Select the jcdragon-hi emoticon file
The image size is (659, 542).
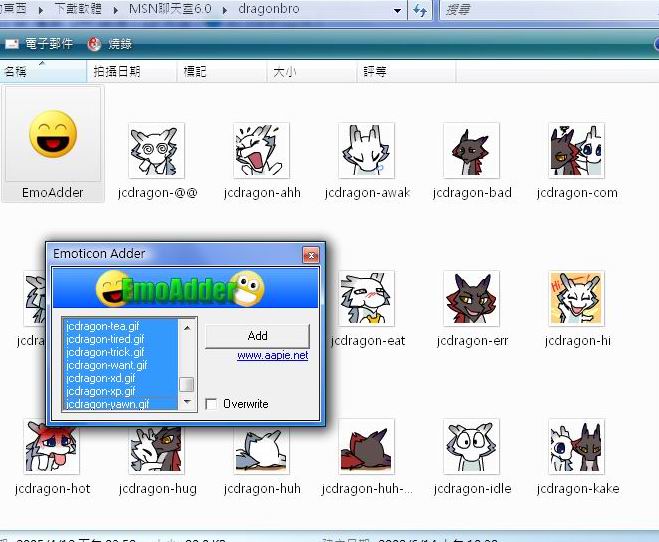[577, 299]
